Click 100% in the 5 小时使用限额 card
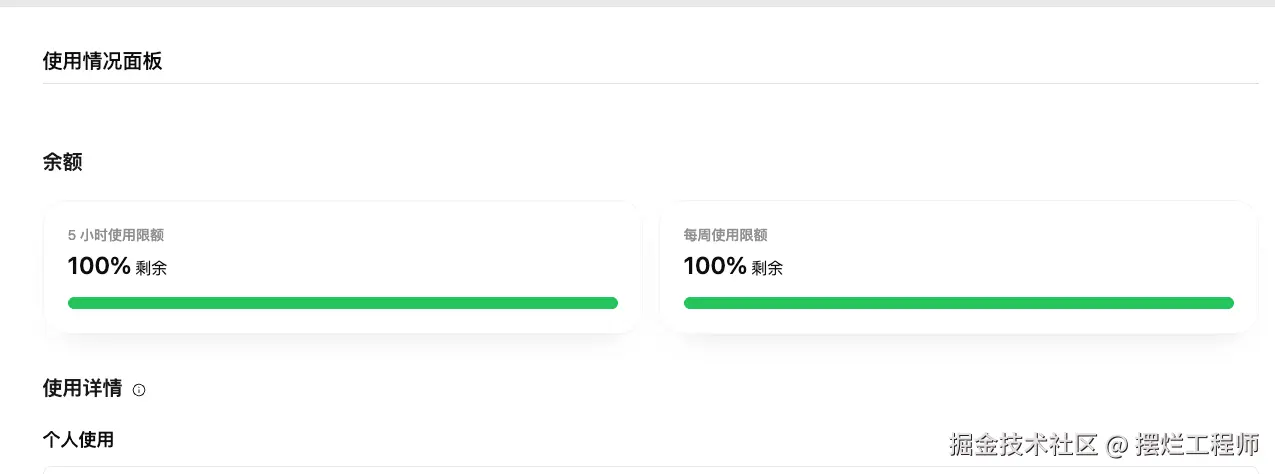This screenshot has height=474, width=1275. (x=99, y=266)
